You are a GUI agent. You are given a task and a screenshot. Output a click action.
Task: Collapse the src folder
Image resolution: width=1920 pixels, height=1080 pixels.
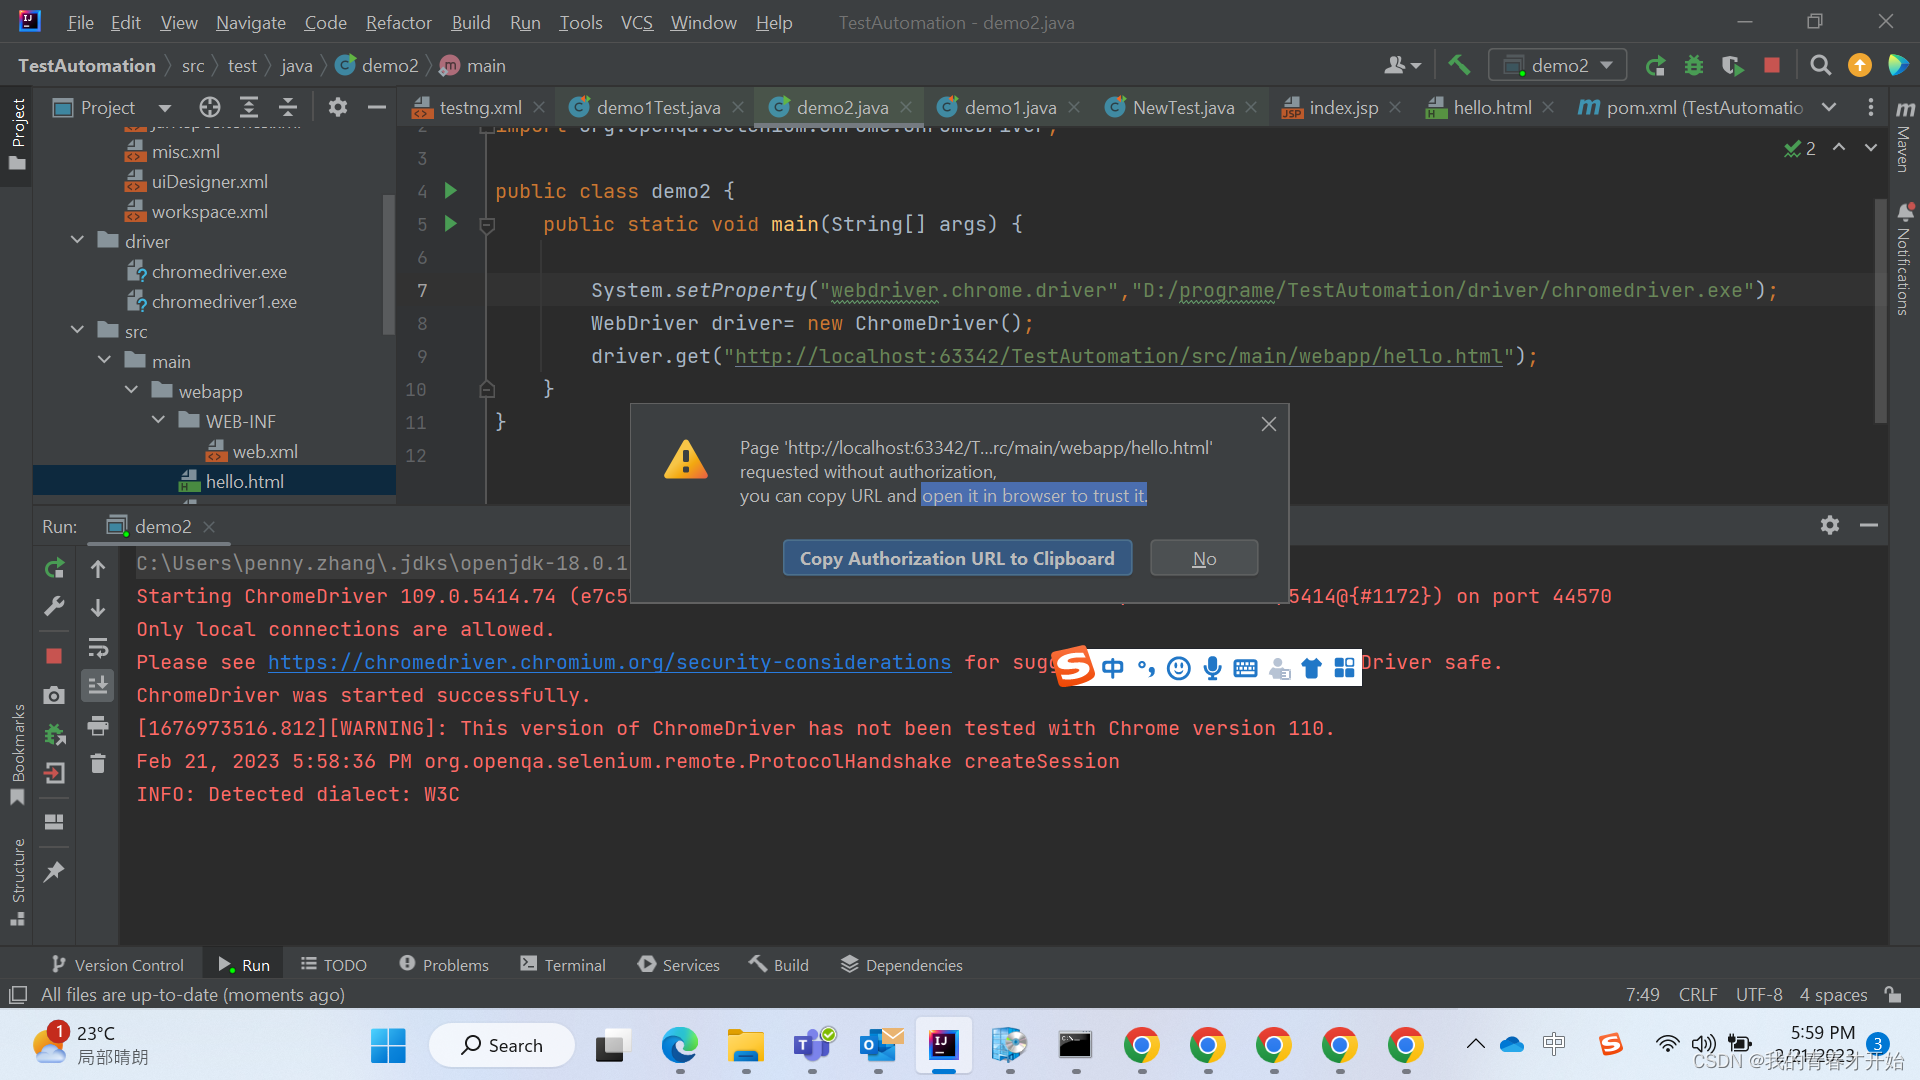click(x=77, y=330)
